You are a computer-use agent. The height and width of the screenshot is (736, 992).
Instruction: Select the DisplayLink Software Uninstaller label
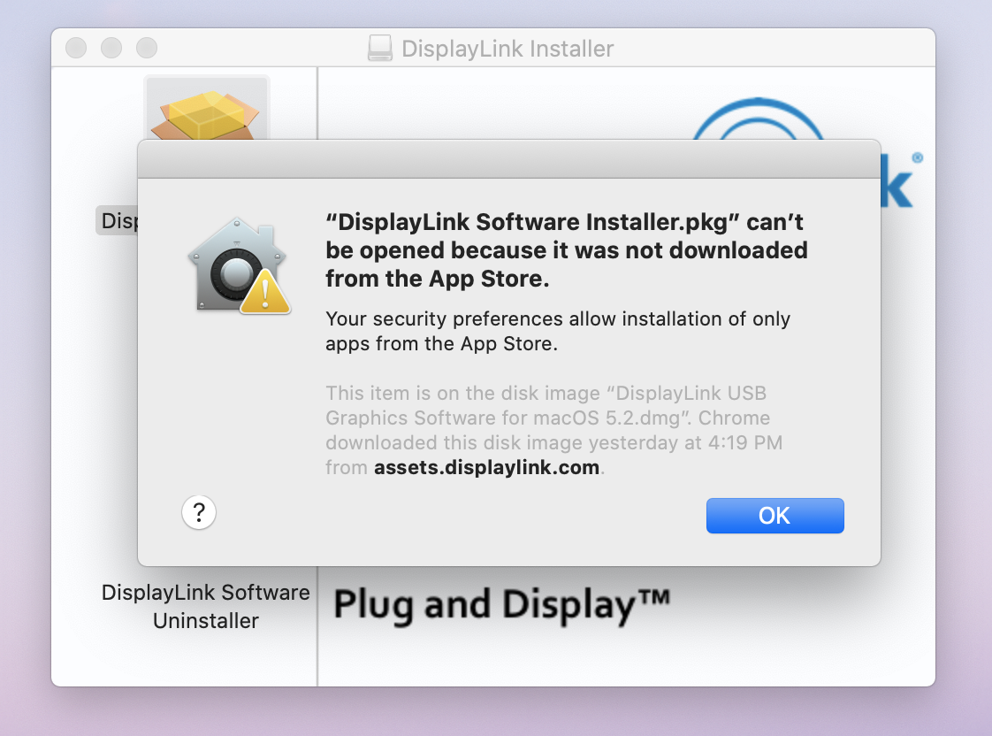206,606
